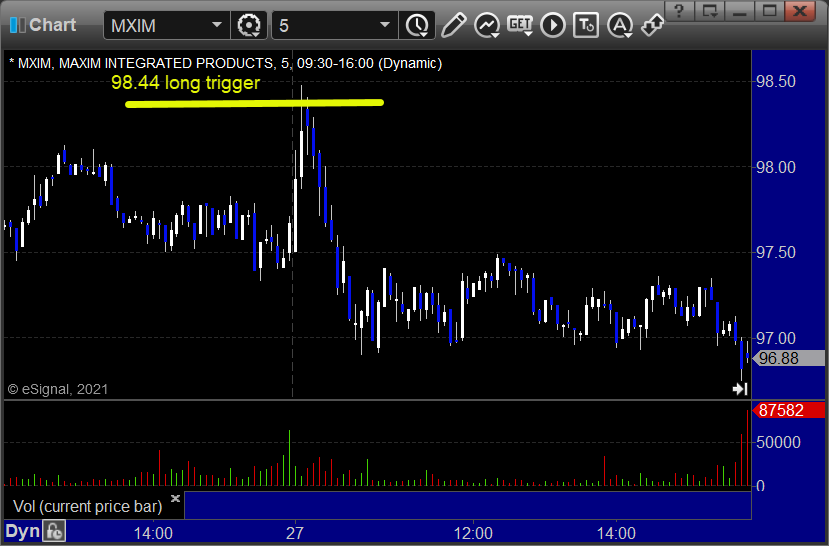Click the Chart window icon

pyautogui.click(x=17, y=25)
